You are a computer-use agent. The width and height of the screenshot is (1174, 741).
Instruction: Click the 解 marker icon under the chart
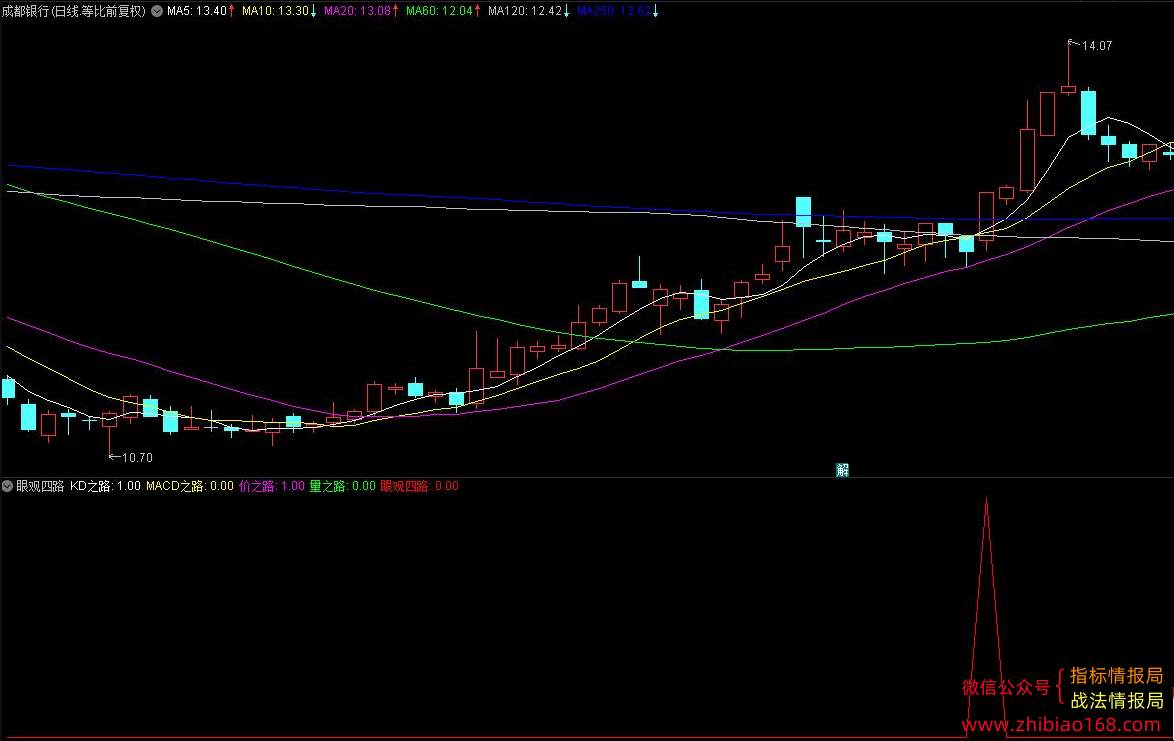pos(842,469)
